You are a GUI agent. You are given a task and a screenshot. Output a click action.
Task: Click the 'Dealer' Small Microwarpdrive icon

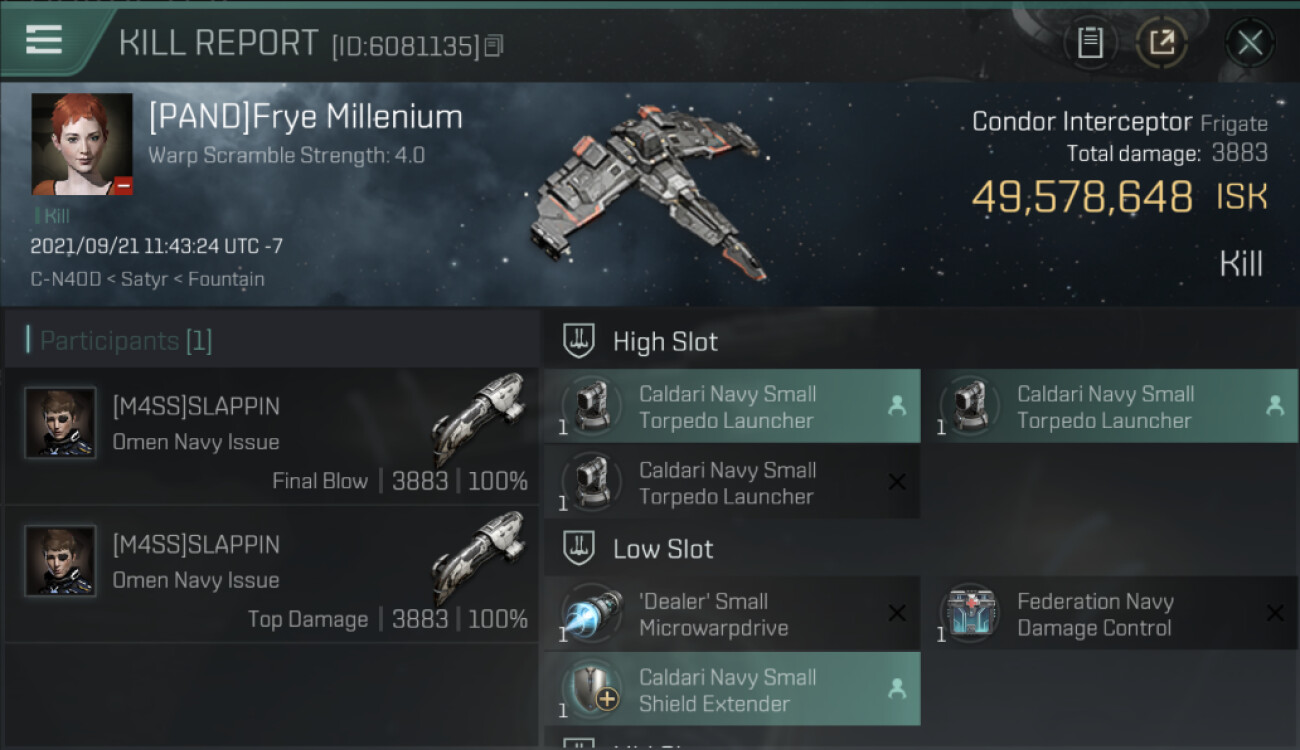pyautogui.click(x=591, y=614)
